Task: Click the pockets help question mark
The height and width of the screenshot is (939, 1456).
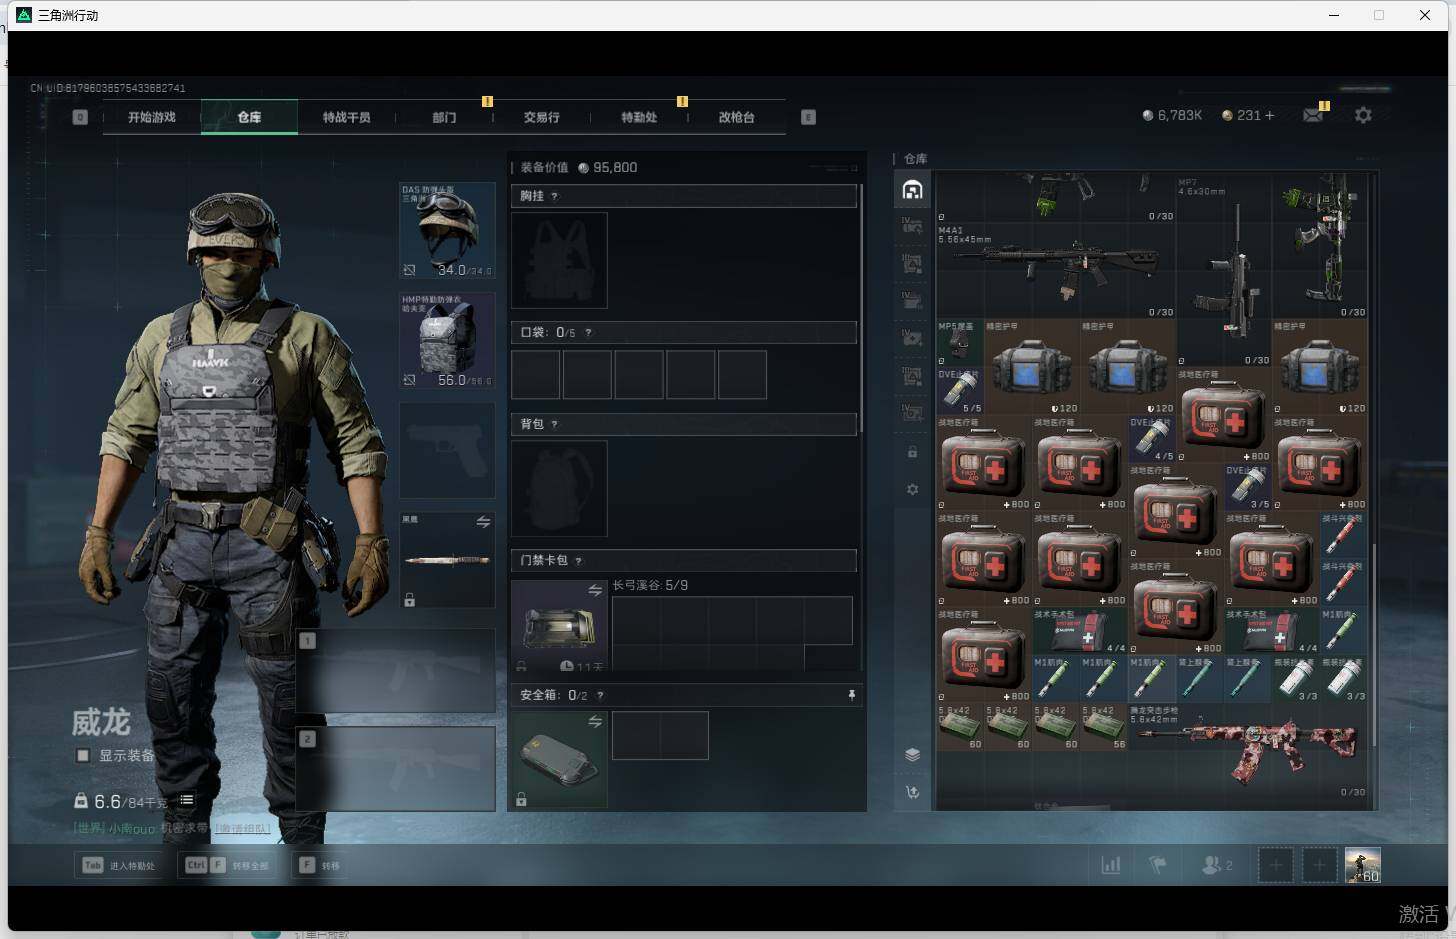Action: pyautogui.click(x=588, y=332)
